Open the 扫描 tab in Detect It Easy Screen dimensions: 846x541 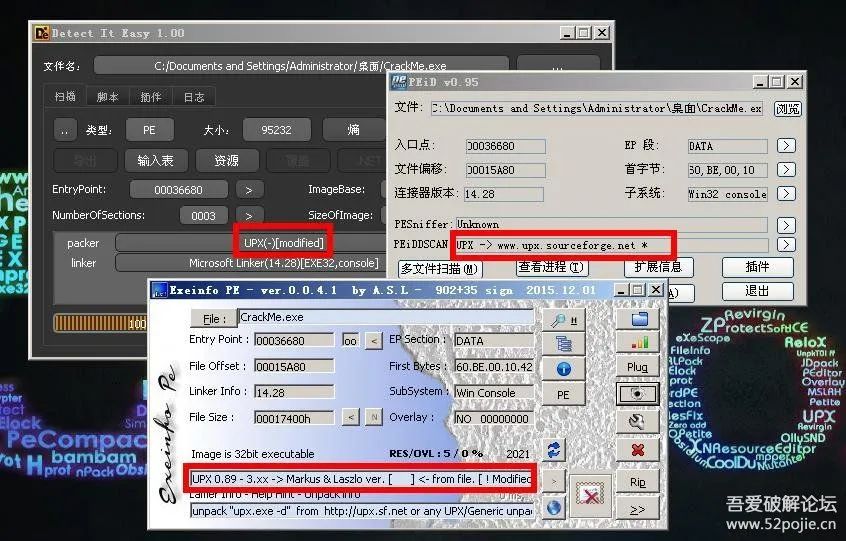65,97
